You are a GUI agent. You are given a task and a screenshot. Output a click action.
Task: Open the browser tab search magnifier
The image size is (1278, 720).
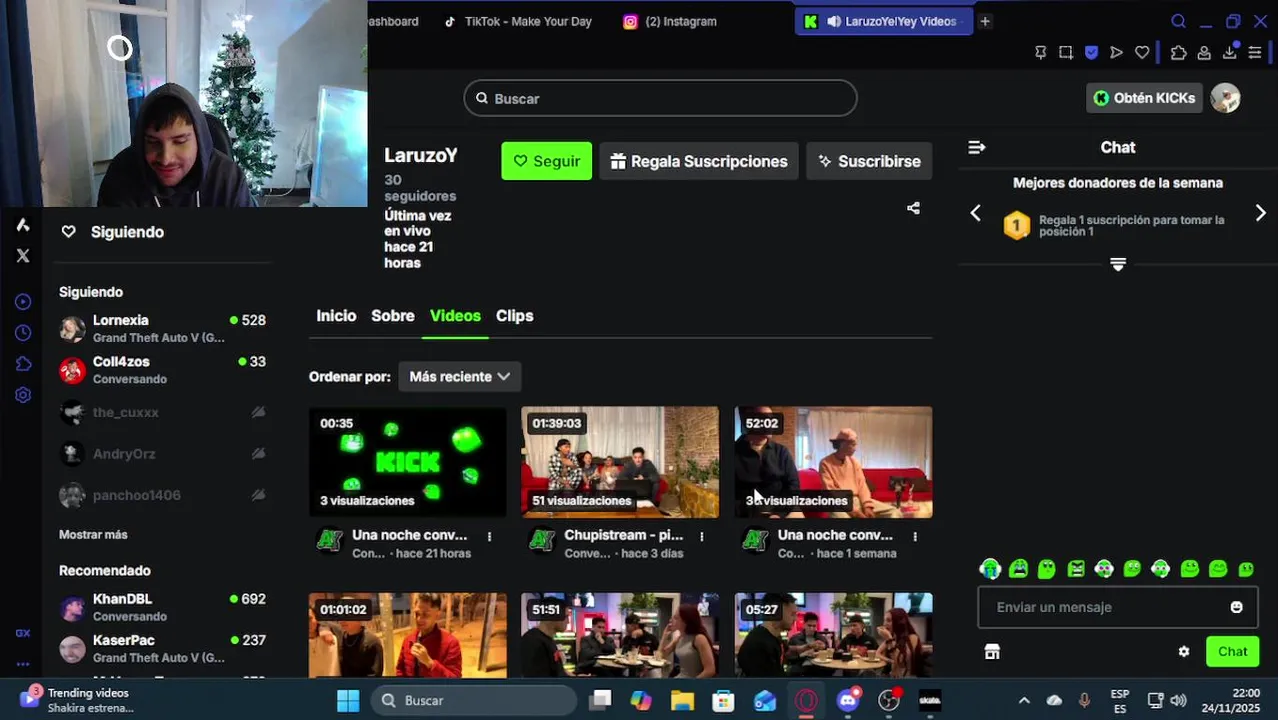(1178, 21)
